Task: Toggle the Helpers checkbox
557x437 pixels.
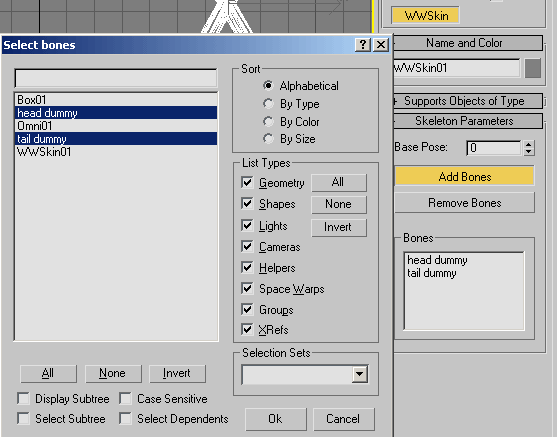Action: coord(247,267)
